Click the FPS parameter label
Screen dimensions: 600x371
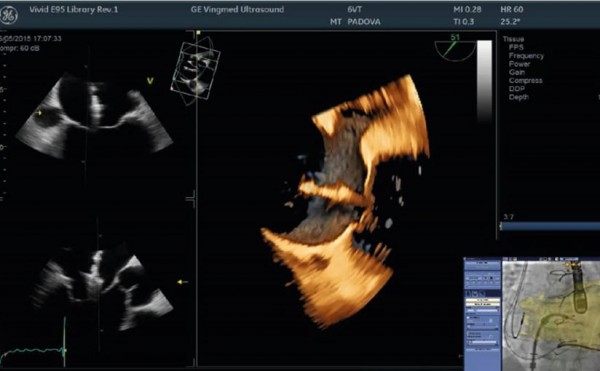click(516, 47)
